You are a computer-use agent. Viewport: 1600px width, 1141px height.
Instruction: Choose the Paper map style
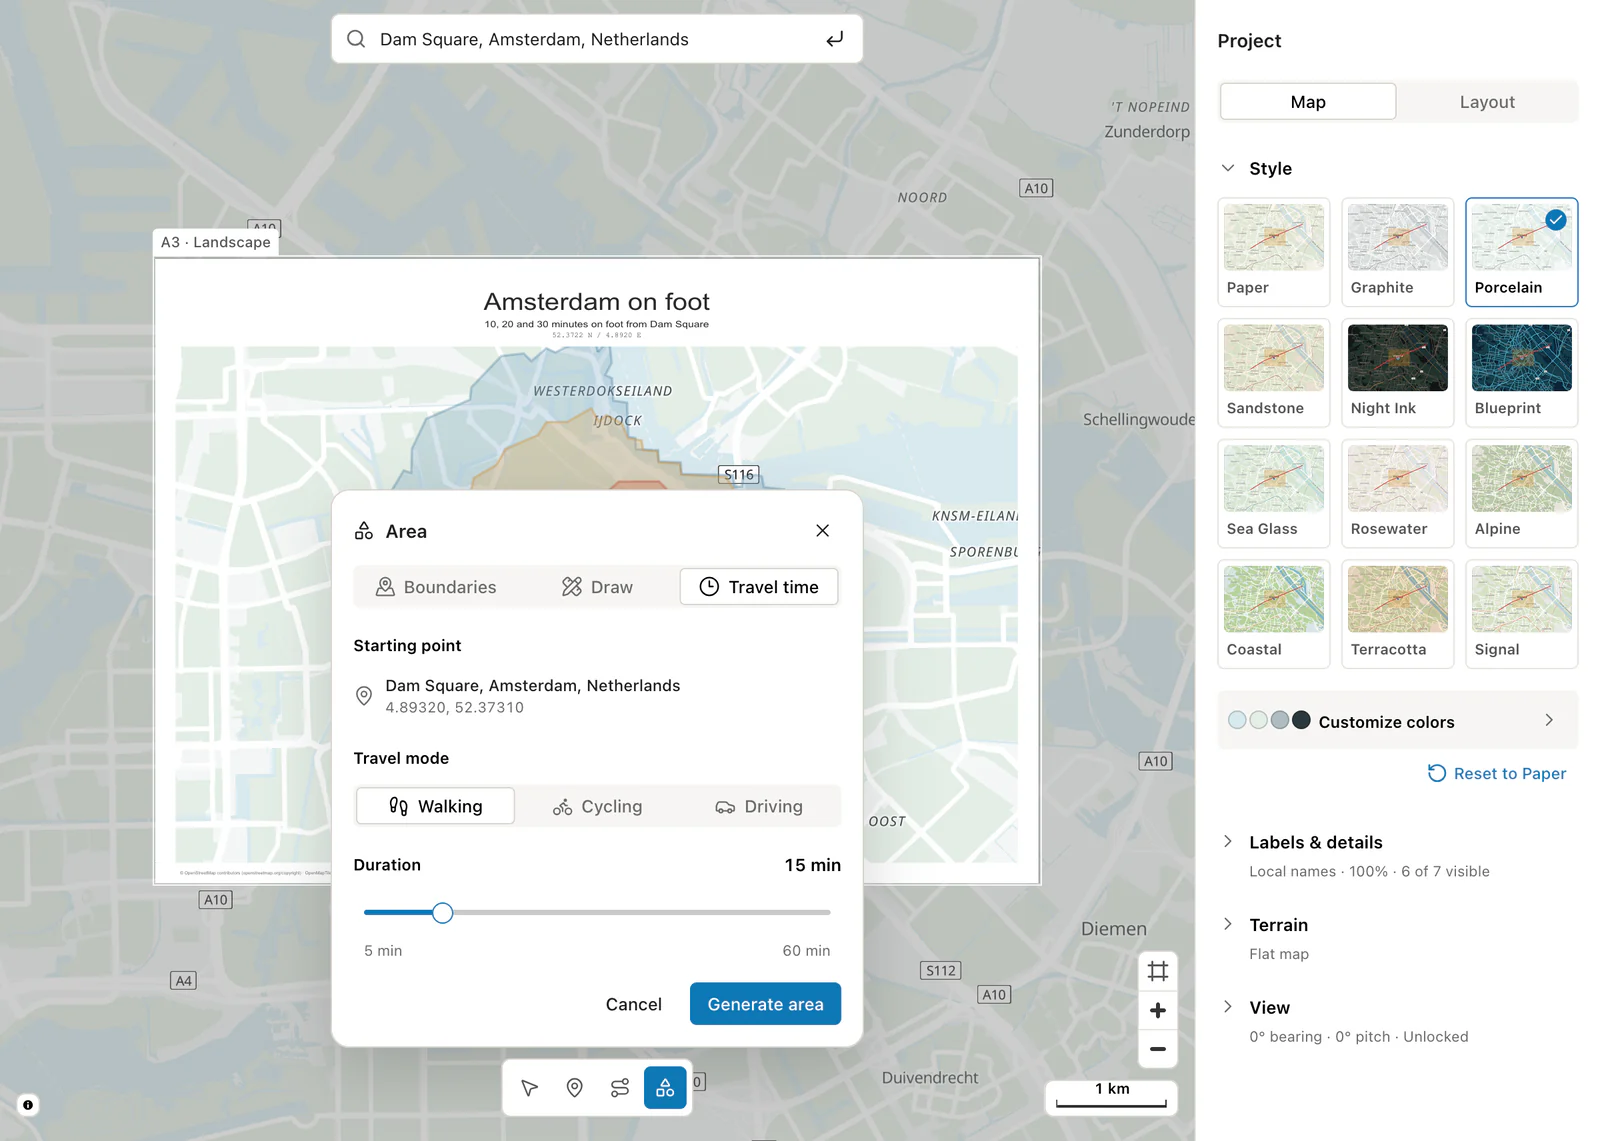pos(1274,252)
